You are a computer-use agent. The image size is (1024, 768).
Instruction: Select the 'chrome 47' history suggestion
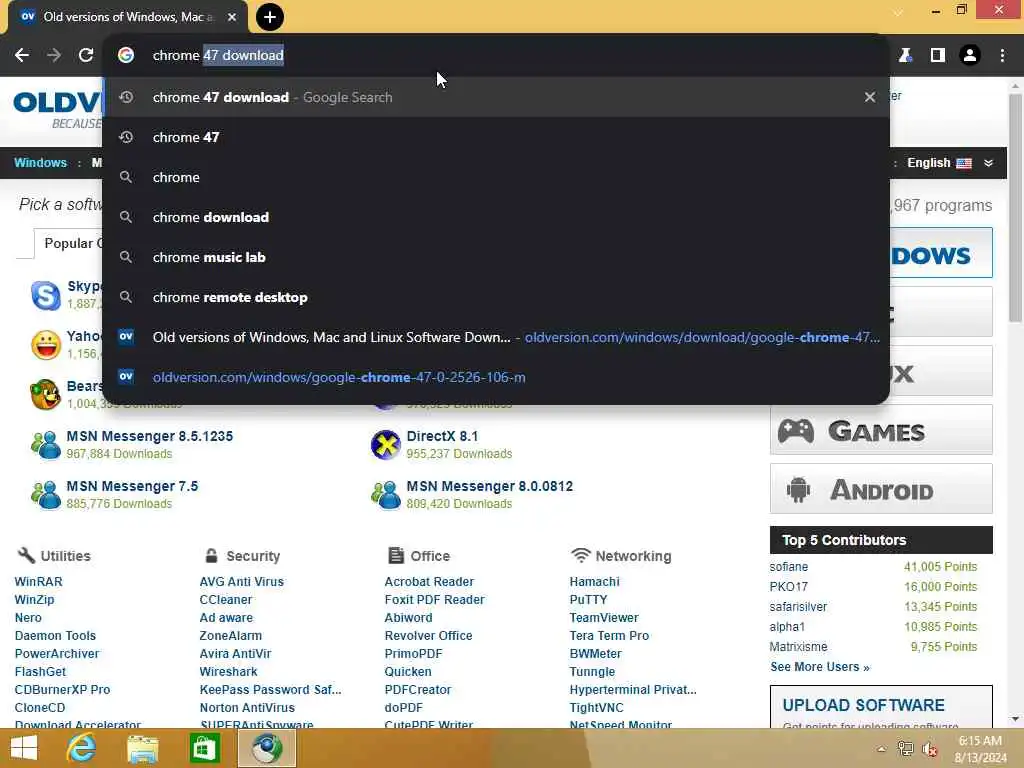tap(496, 137)
